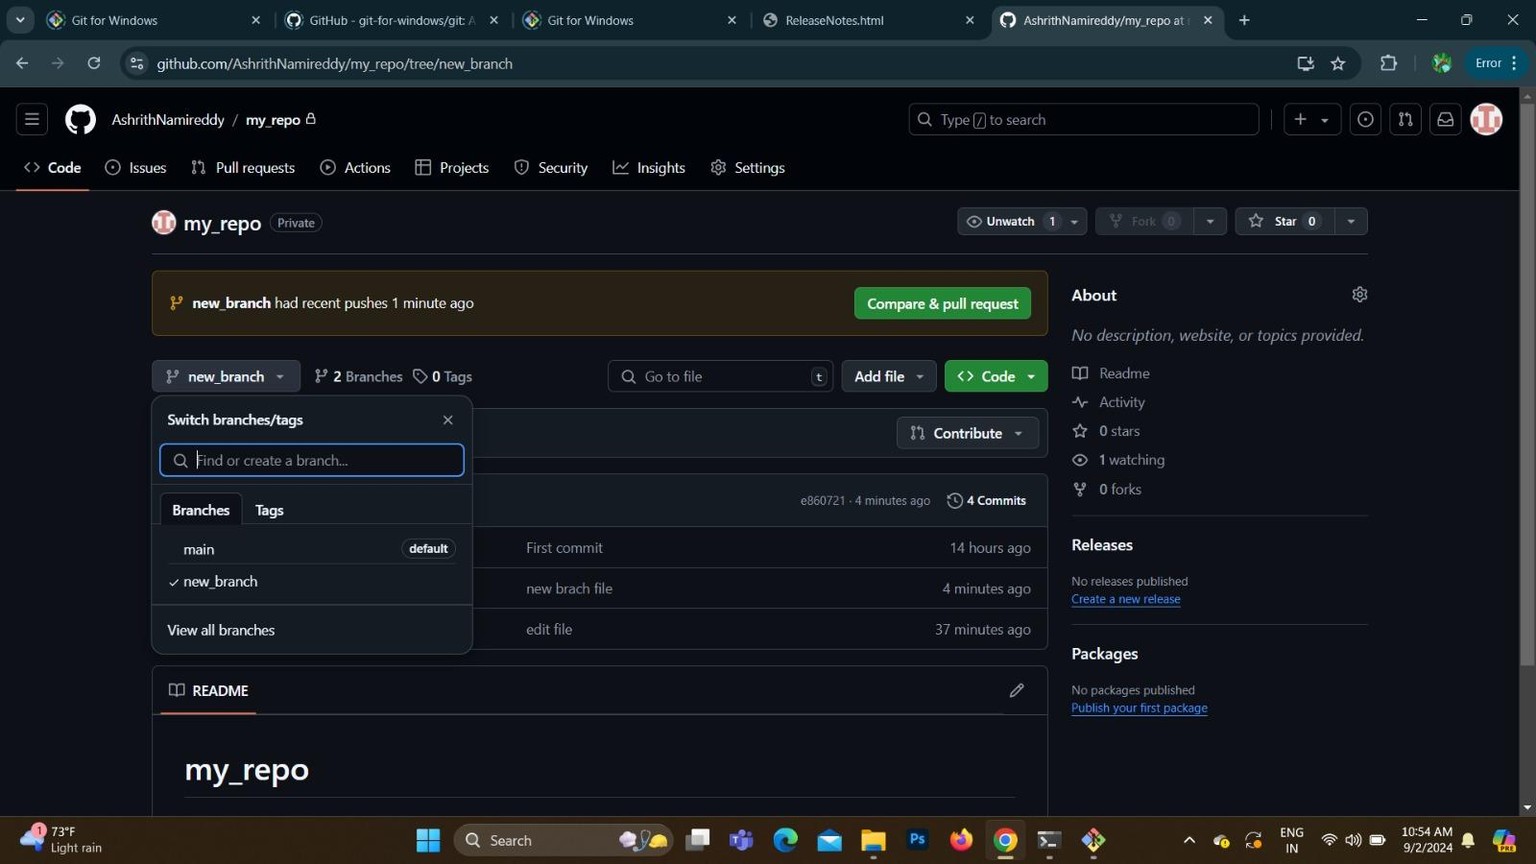Focus the Find or create a branch field
Screen dimensions: 1536x864
pyautogui.click(x=312, y=460)
